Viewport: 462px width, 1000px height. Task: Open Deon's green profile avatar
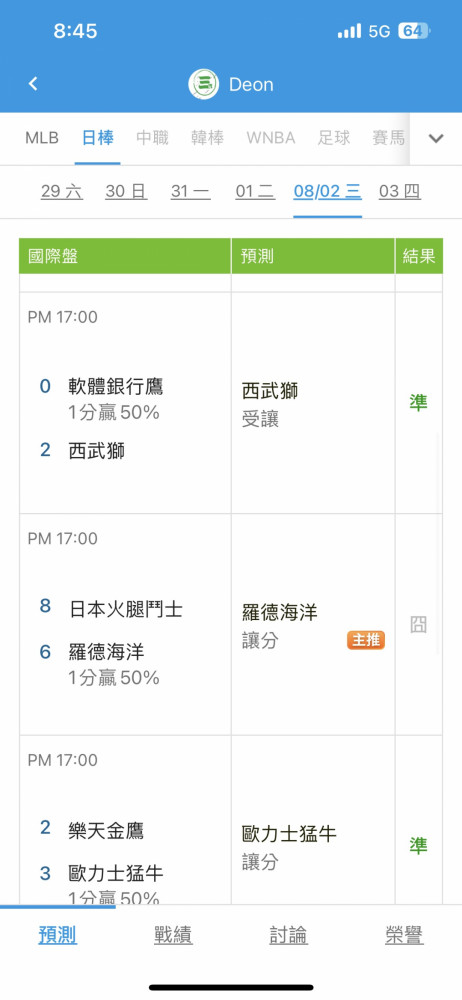click(x=204, y=85)
